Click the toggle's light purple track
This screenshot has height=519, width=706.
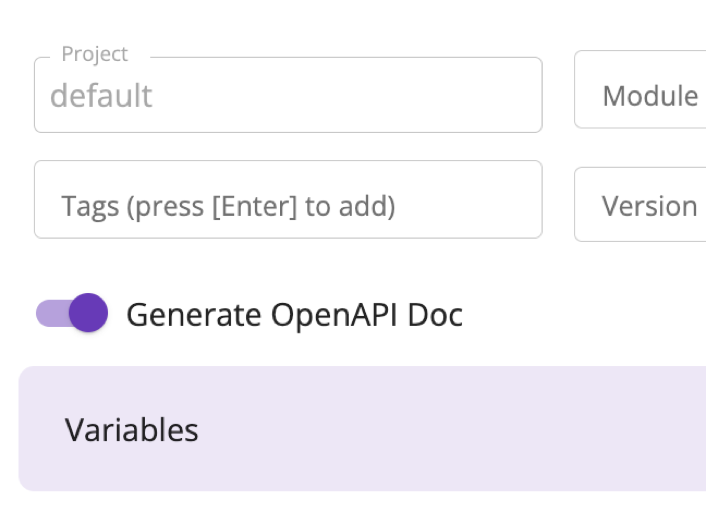(50, 314)
